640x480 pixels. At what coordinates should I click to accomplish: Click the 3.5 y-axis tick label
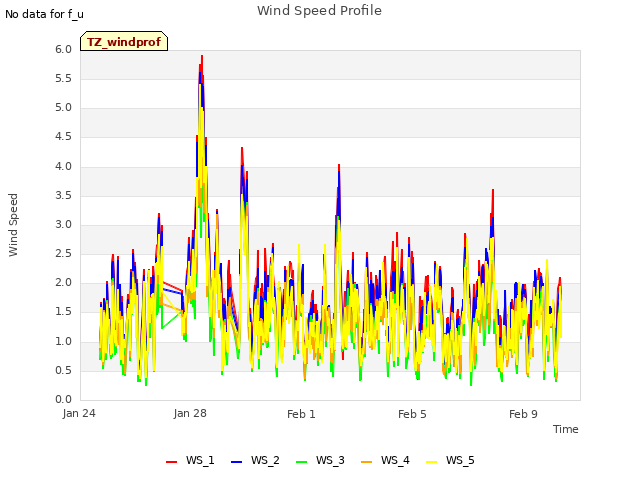[x=63, y=196]
